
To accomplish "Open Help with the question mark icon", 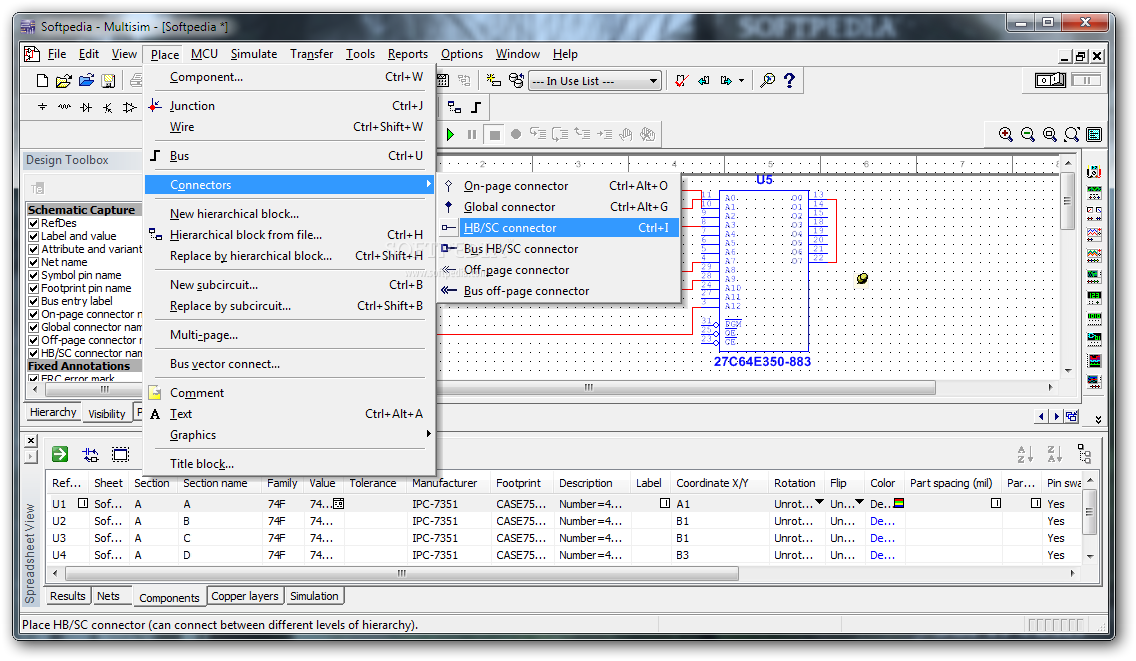I will 790,80.
